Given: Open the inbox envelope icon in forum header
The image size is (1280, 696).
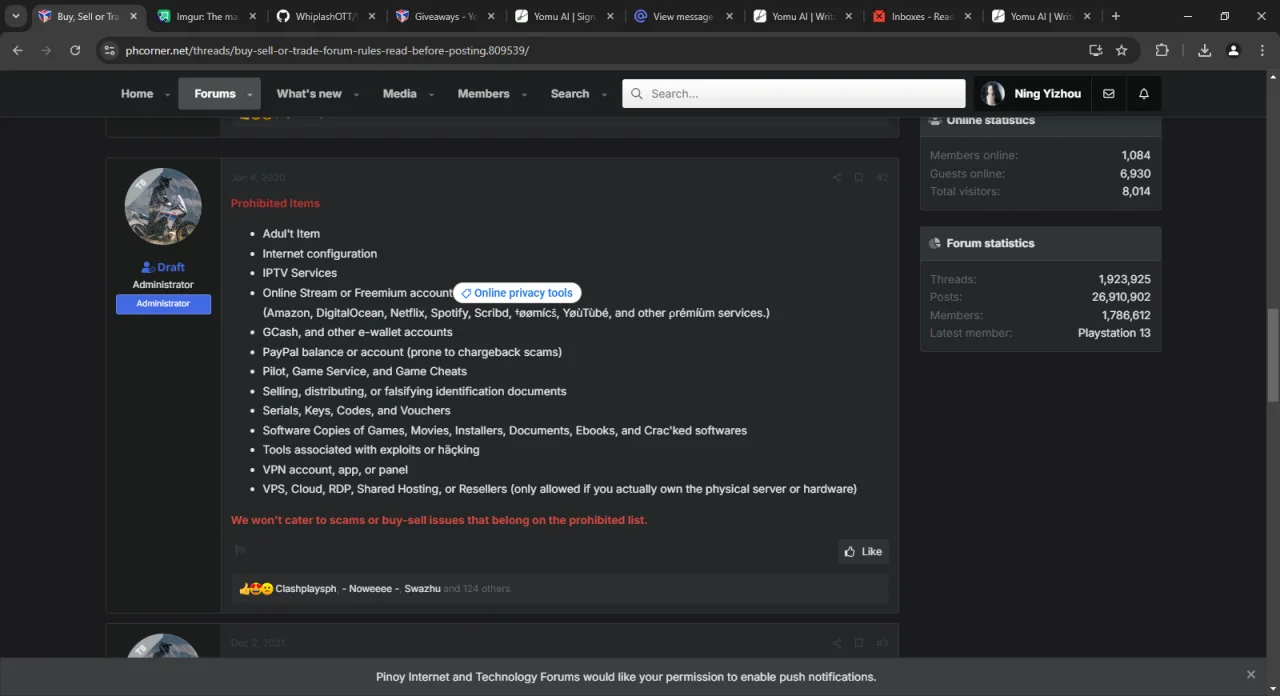Looking at the screenshot, I should [x=1108, y=94].
